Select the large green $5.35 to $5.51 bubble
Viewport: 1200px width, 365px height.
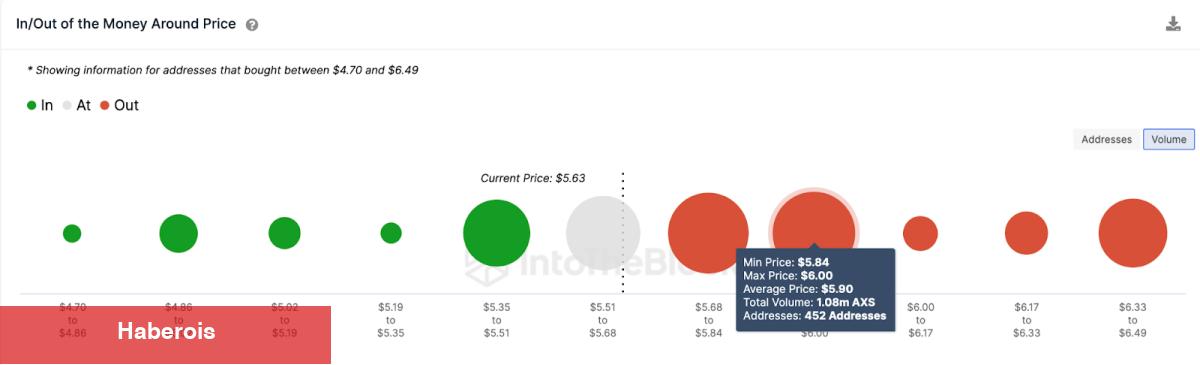(496, 233)
